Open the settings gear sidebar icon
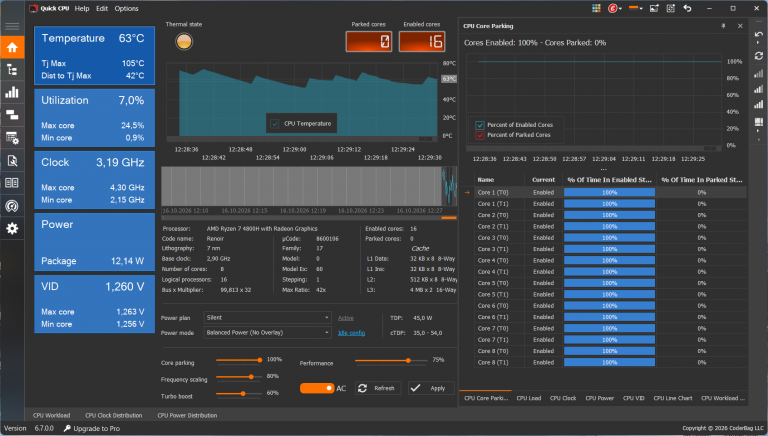Viewport: 768px width, 436px height. (12, 228)
